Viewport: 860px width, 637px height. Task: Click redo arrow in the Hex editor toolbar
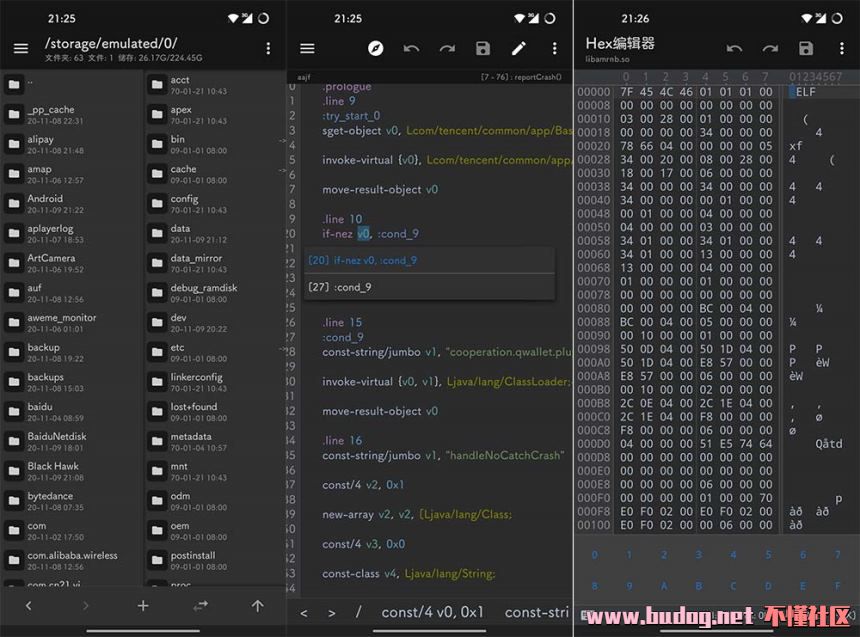pos(770,48)
